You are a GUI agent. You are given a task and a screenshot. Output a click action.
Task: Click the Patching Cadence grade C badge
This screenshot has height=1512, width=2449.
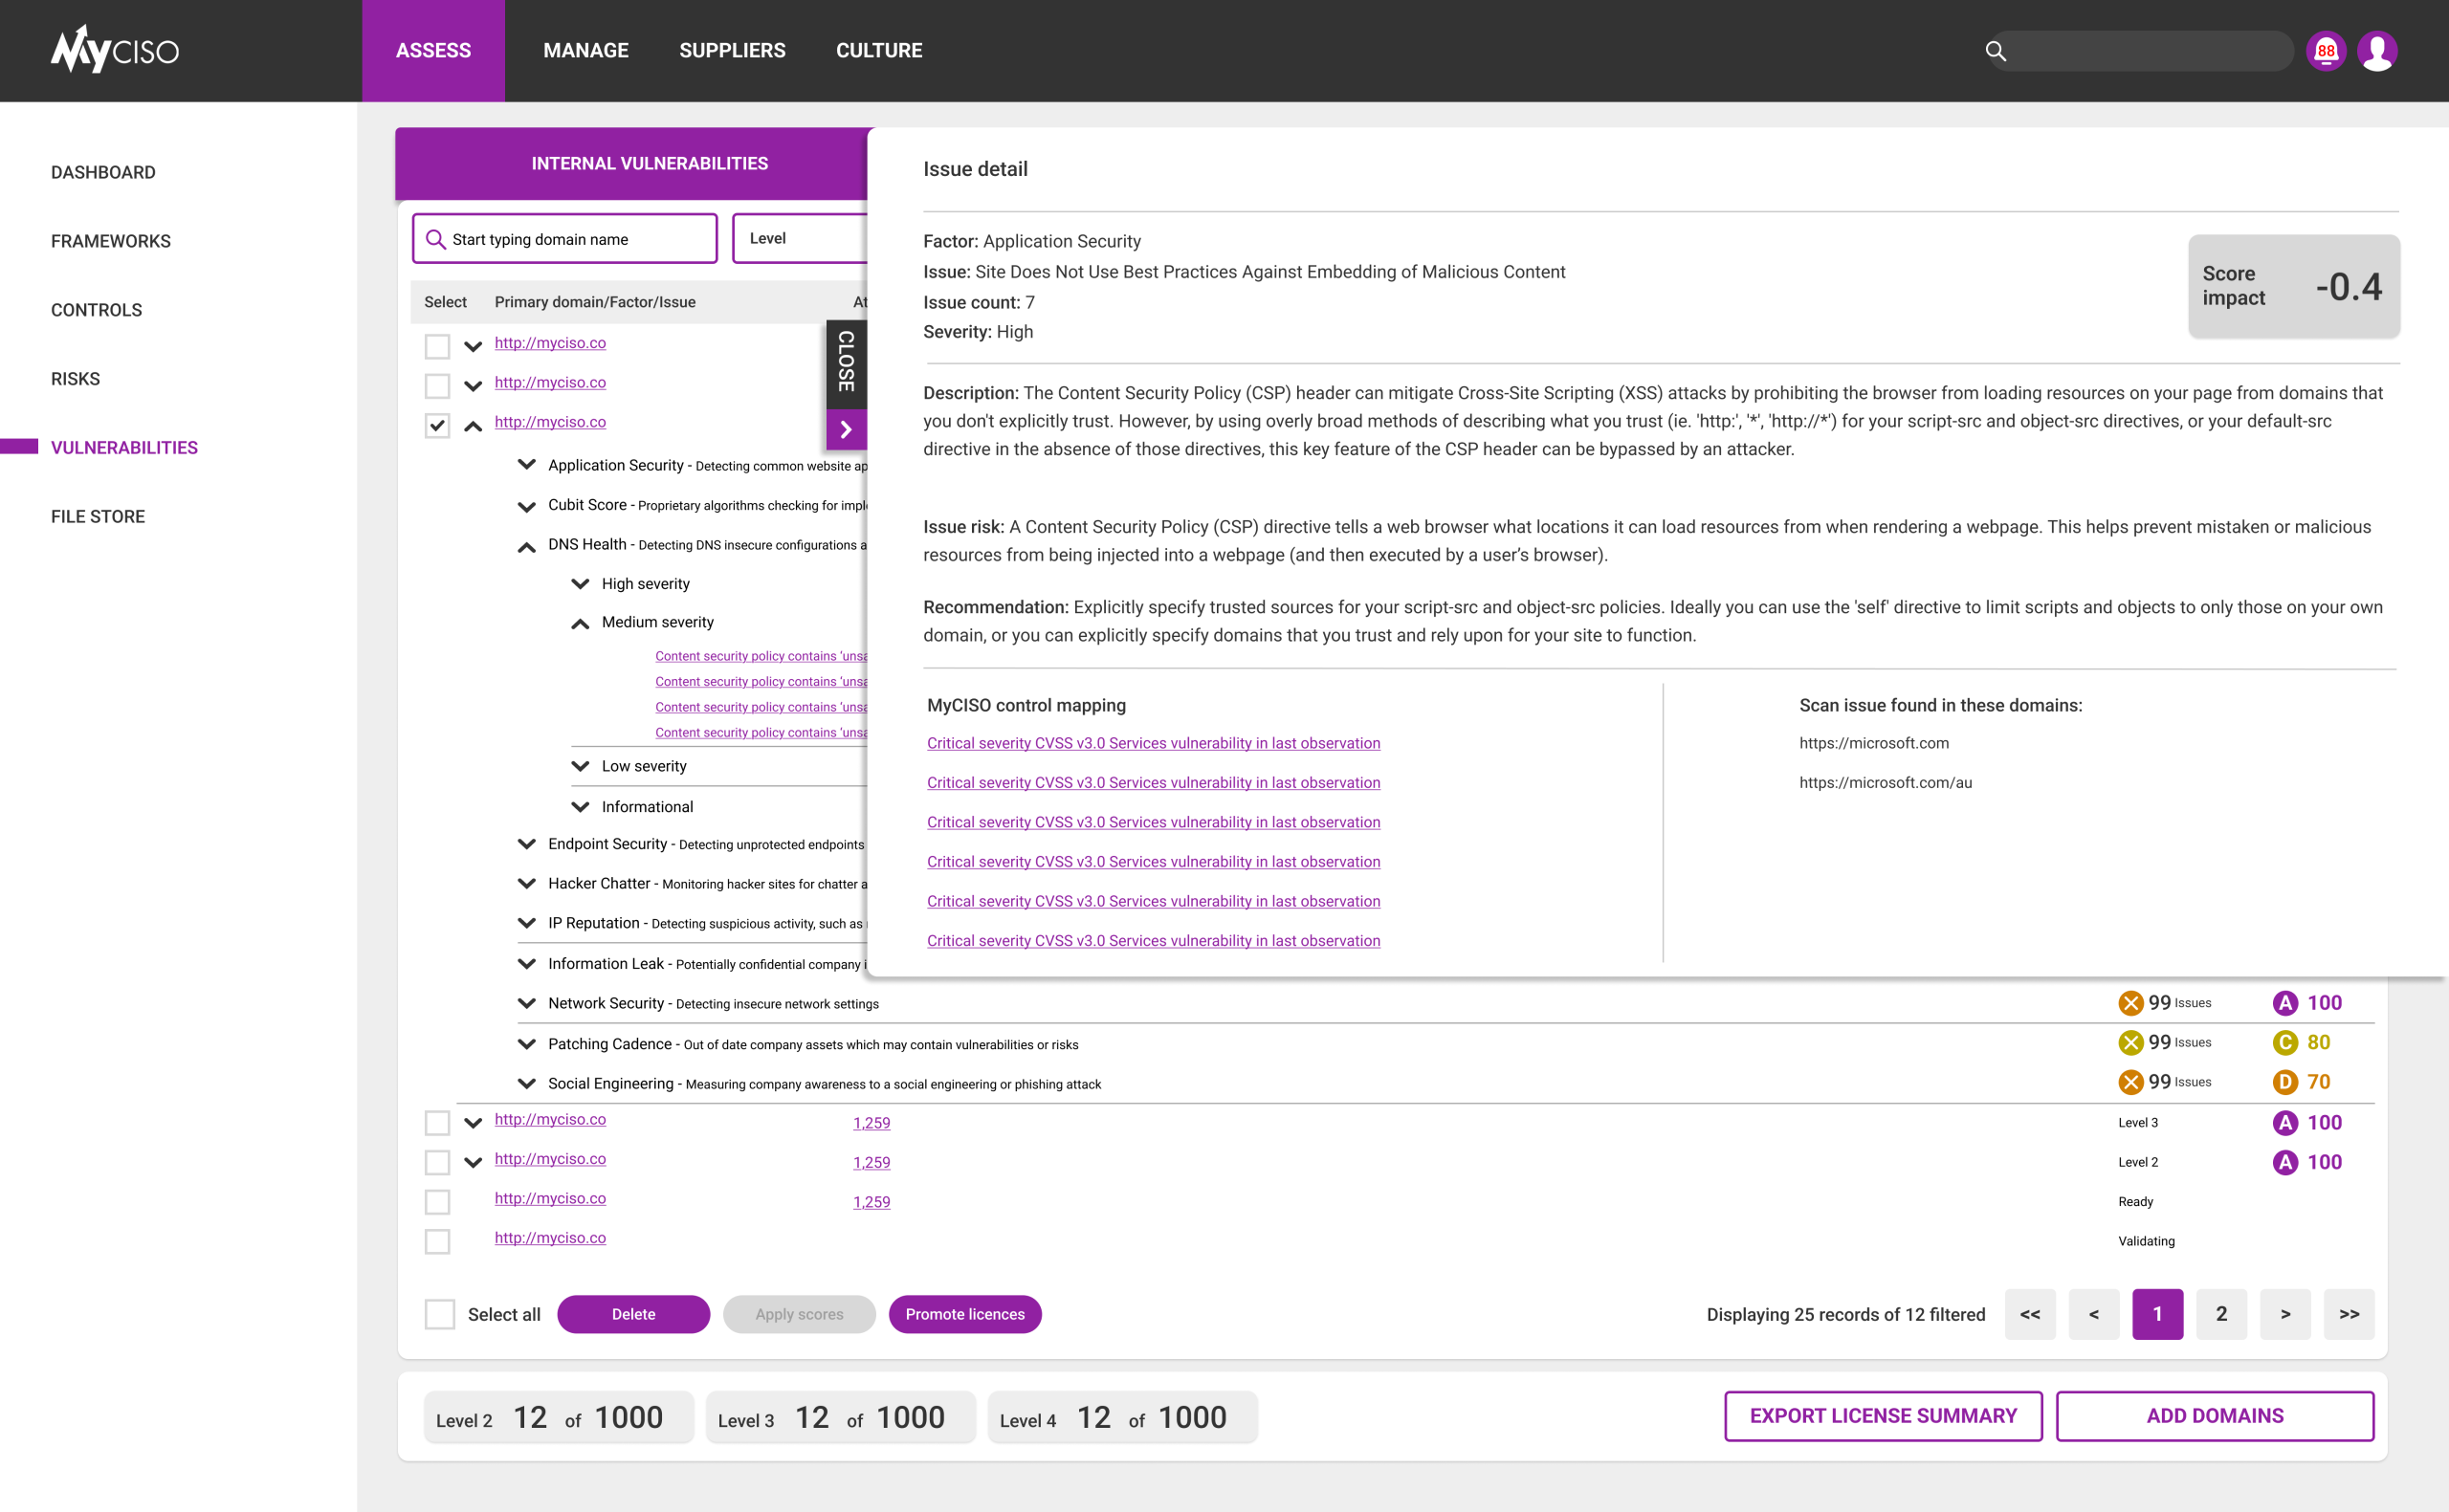point(2284,1043)
